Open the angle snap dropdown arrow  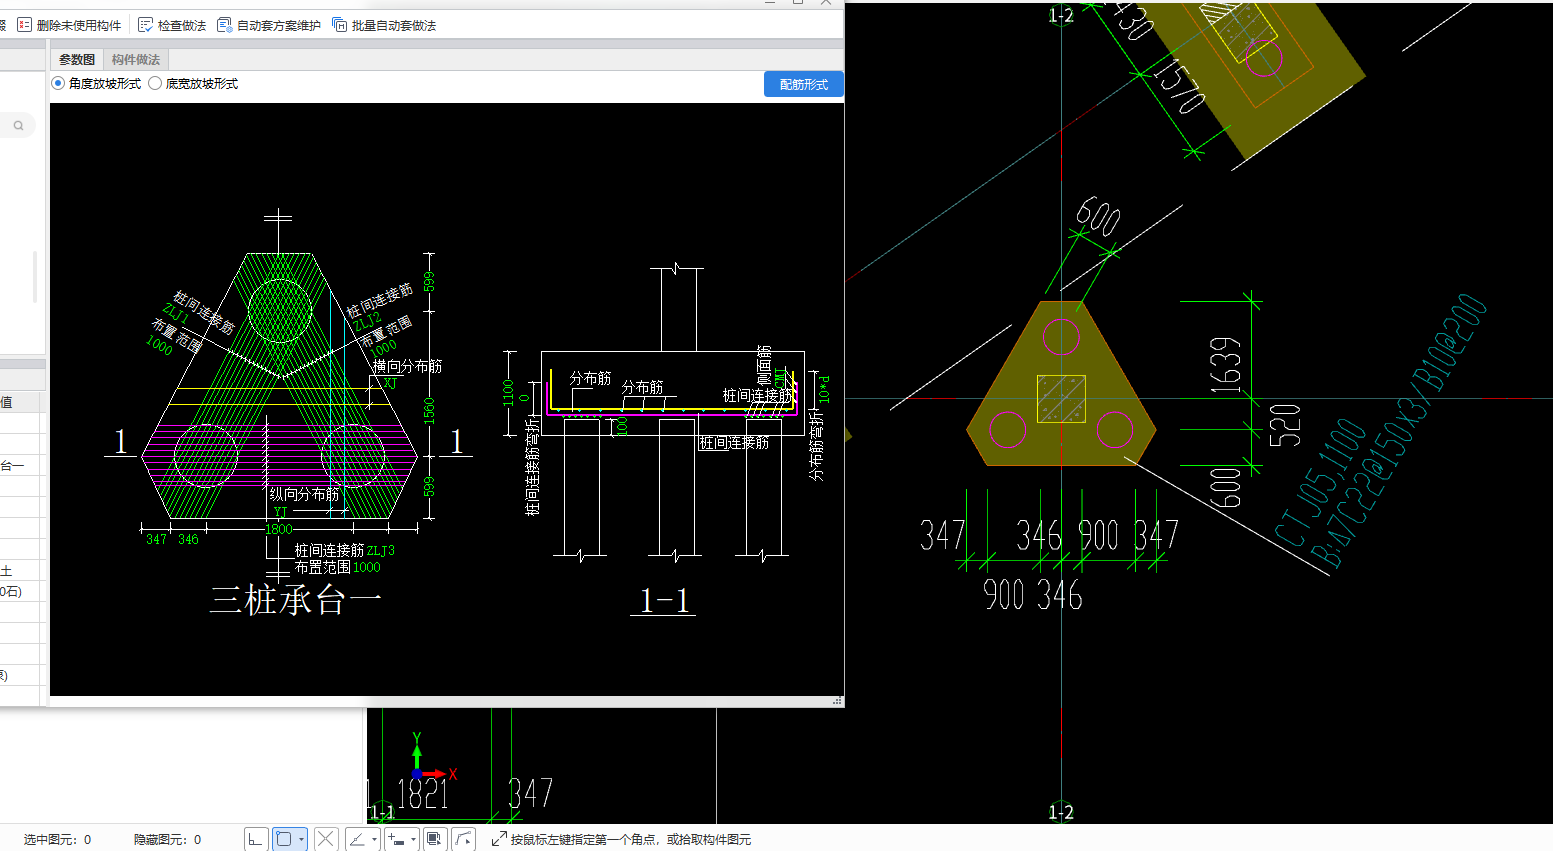click(374, 839)
